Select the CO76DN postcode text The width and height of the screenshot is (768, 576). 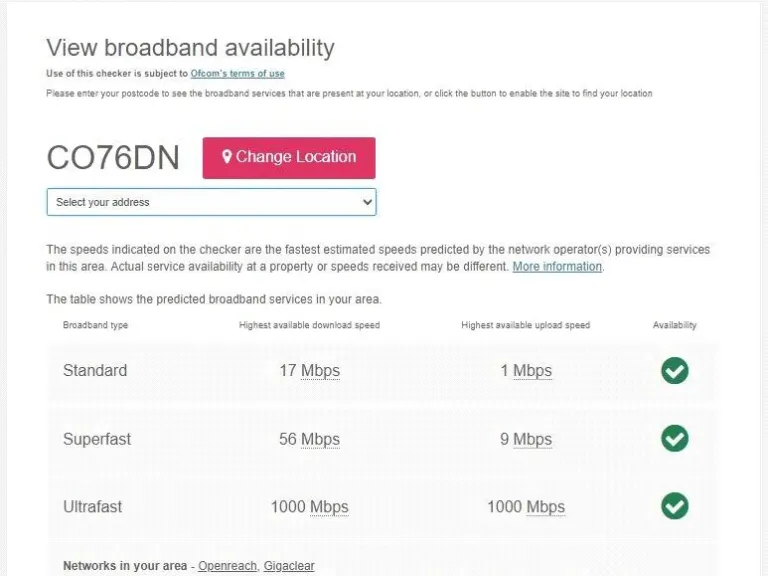click(x=113, y=158)
